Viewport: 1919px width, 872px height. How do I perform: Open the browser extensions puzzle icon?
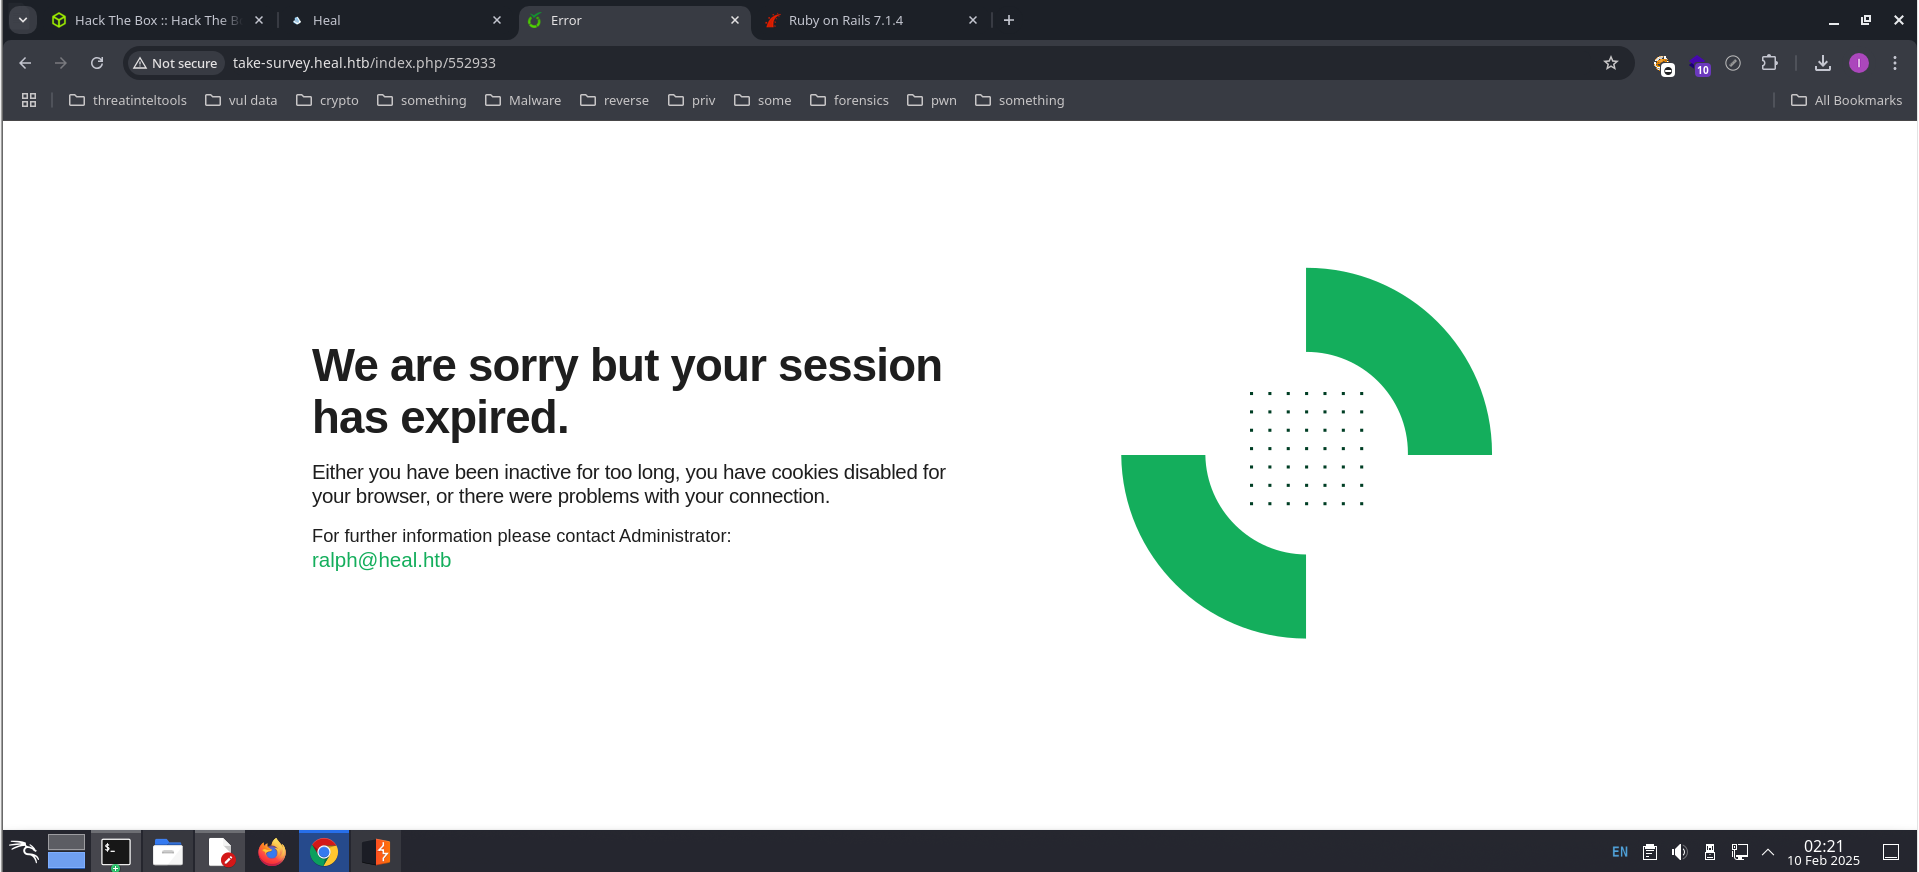click(1769, 63)
